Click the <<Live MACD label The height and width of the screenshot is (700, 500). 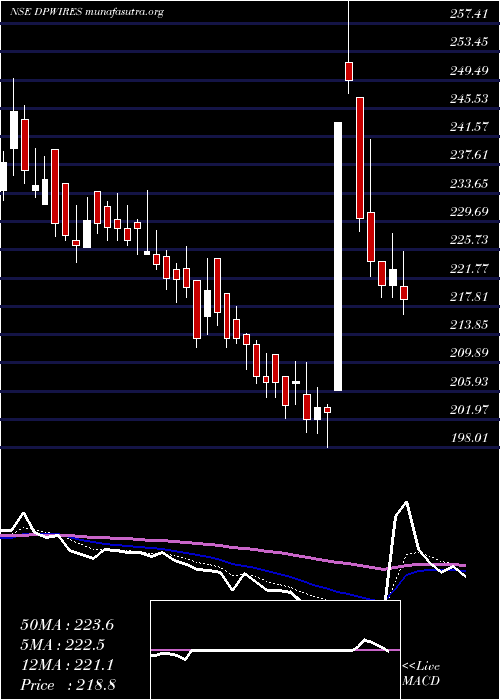point(421,674)
